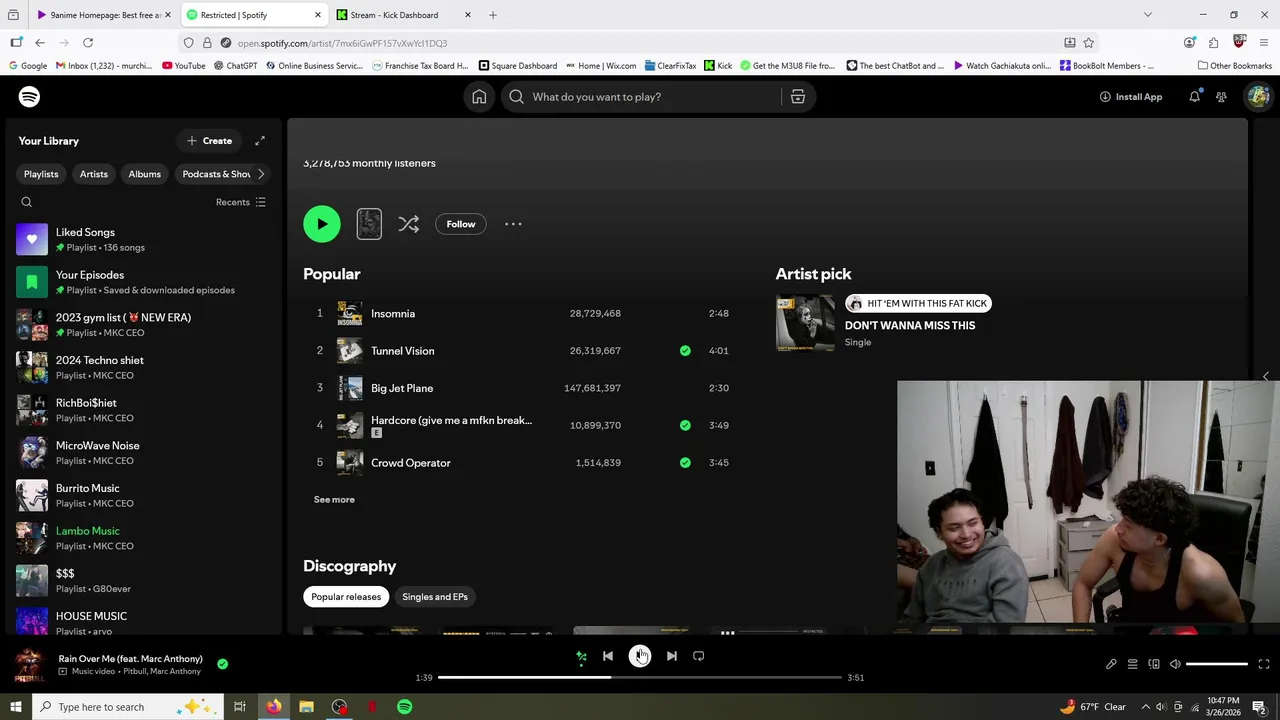Image resolution: width=1280 pixels, height=720 pixels.
Task: Open Lambo Music playlist
Action: click(x=141, y=538)
